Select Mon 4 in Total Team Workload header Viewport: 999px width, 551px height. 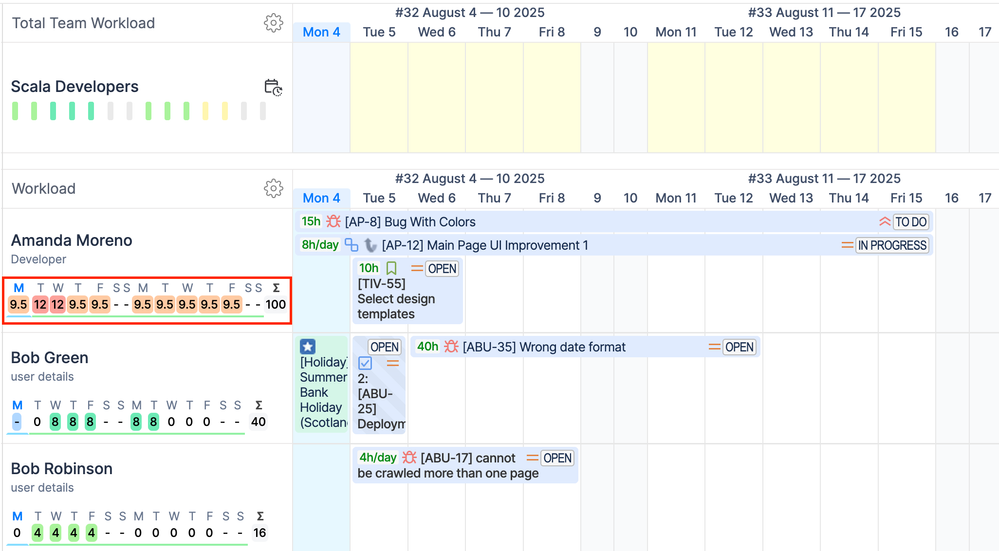(321, 32)
